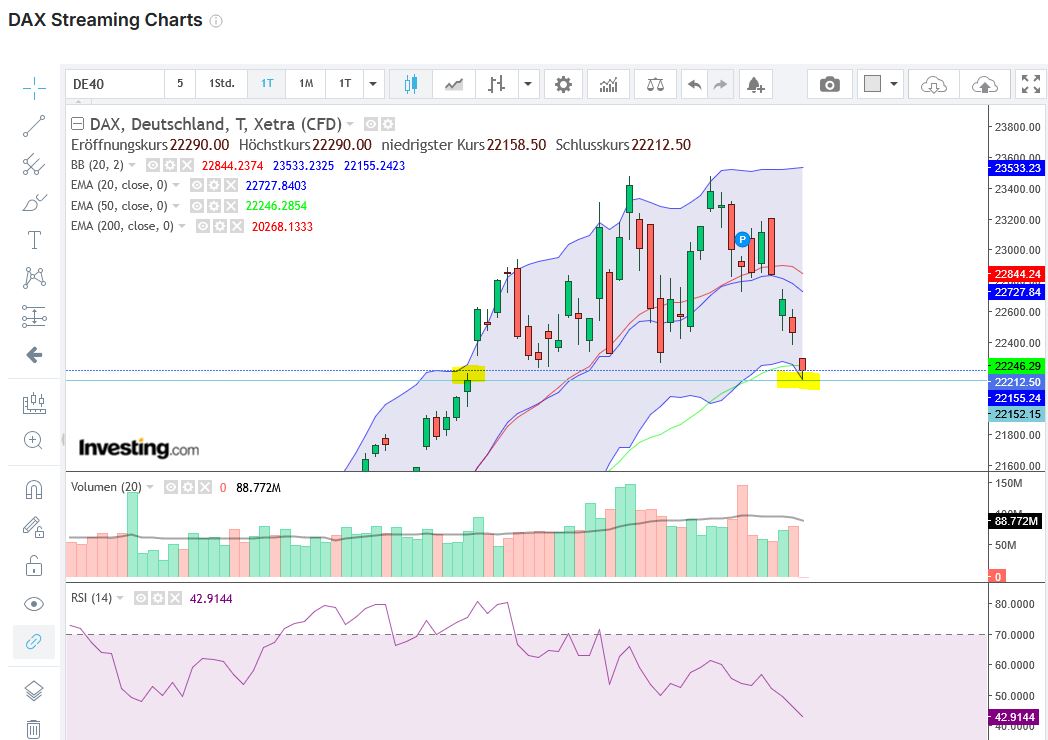
Task: Open the Indicators panel
Action: [608, 84]
